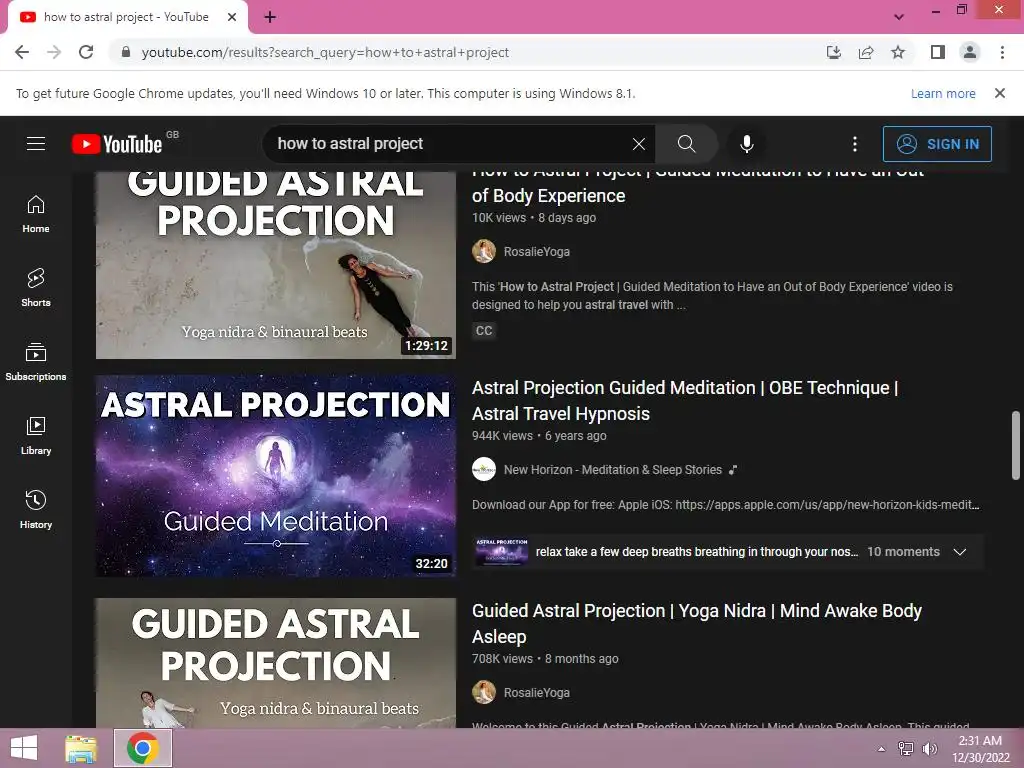Open File Explorer from the taskbar
Viewport: 1024px width, 768px height.
coord(81,748)
